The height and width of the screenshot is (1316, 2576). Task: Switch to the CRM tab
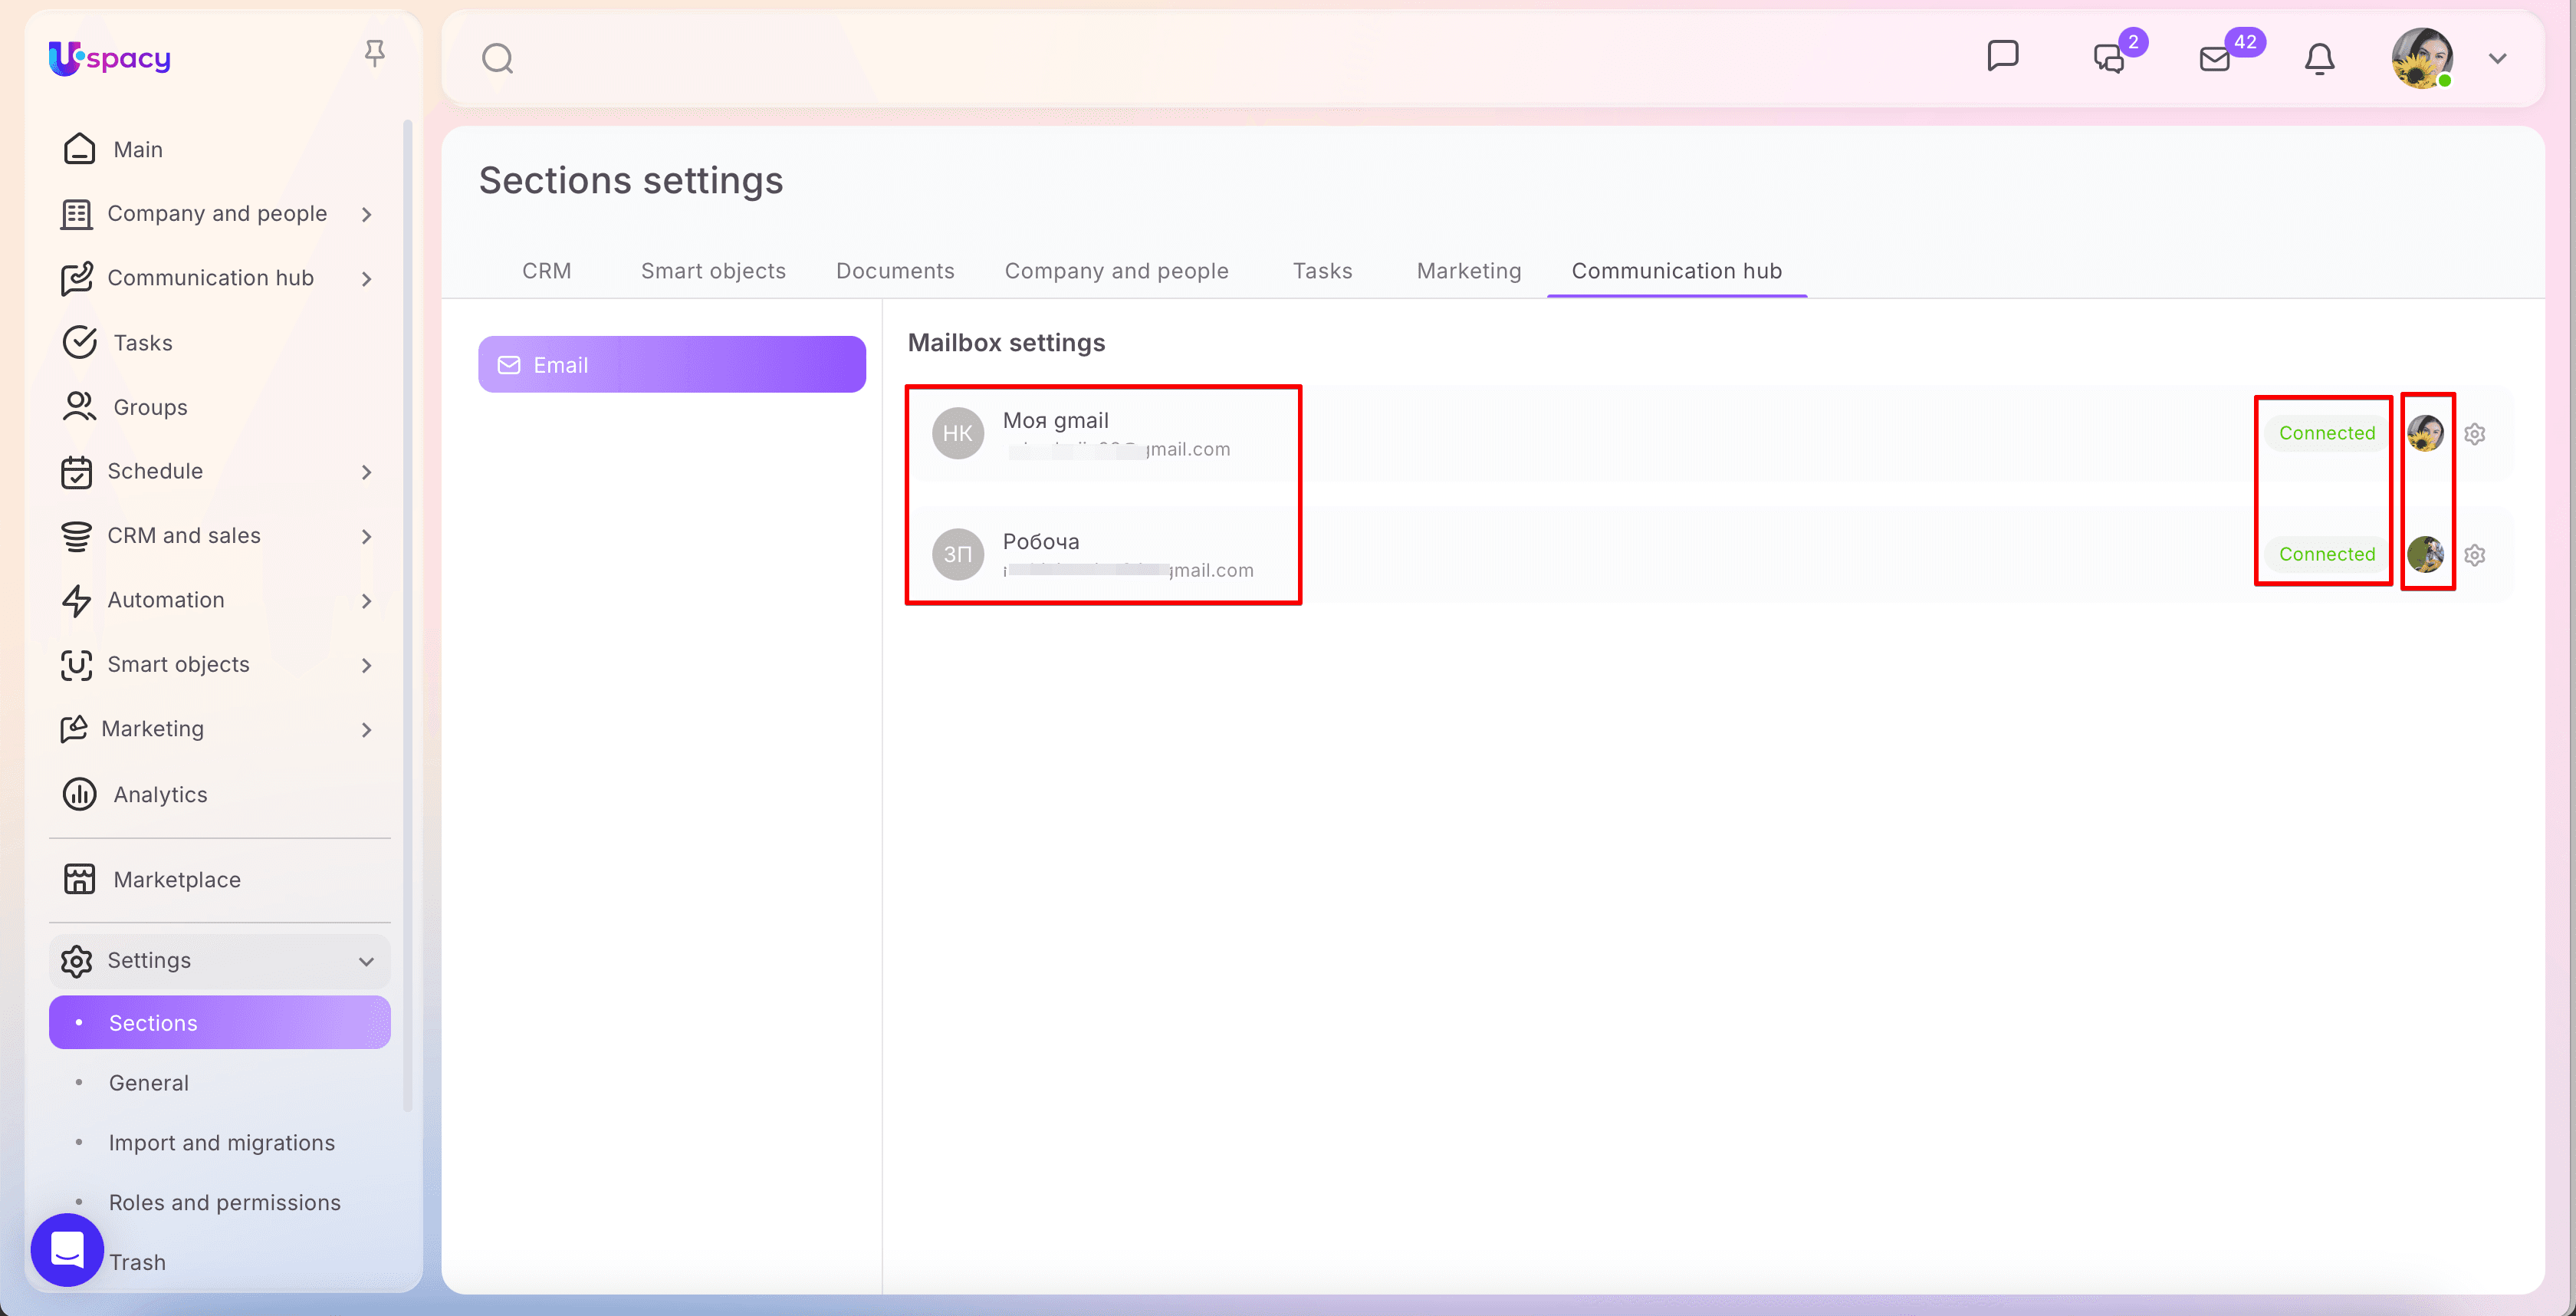tap(546, 271)
